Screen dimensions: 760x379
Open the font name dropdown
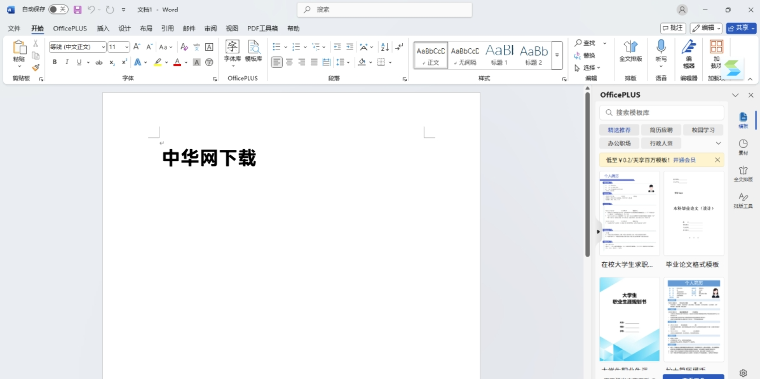click(x=103, y=47)
